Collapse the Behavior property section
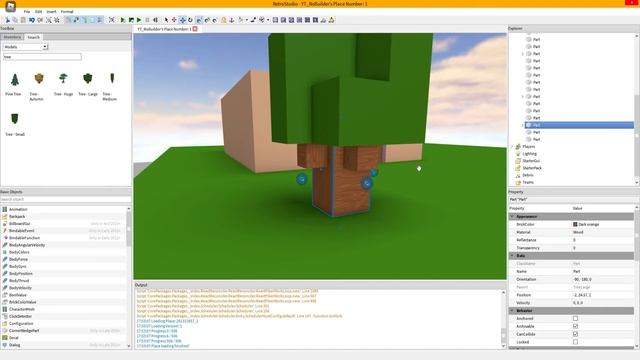 tap(513, 311)
